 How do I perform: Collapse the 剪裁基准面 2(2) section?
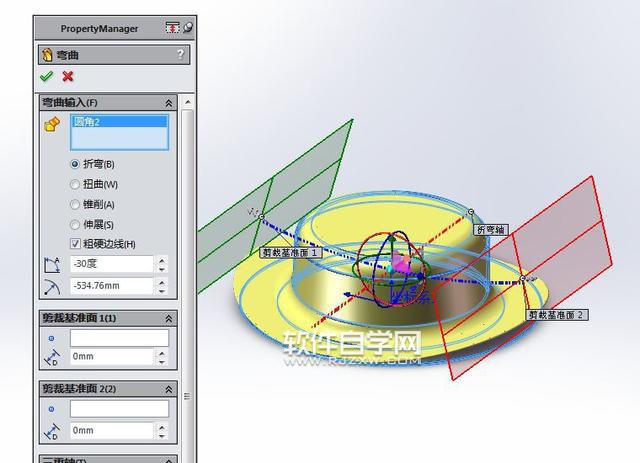click(x=169, y=390)
